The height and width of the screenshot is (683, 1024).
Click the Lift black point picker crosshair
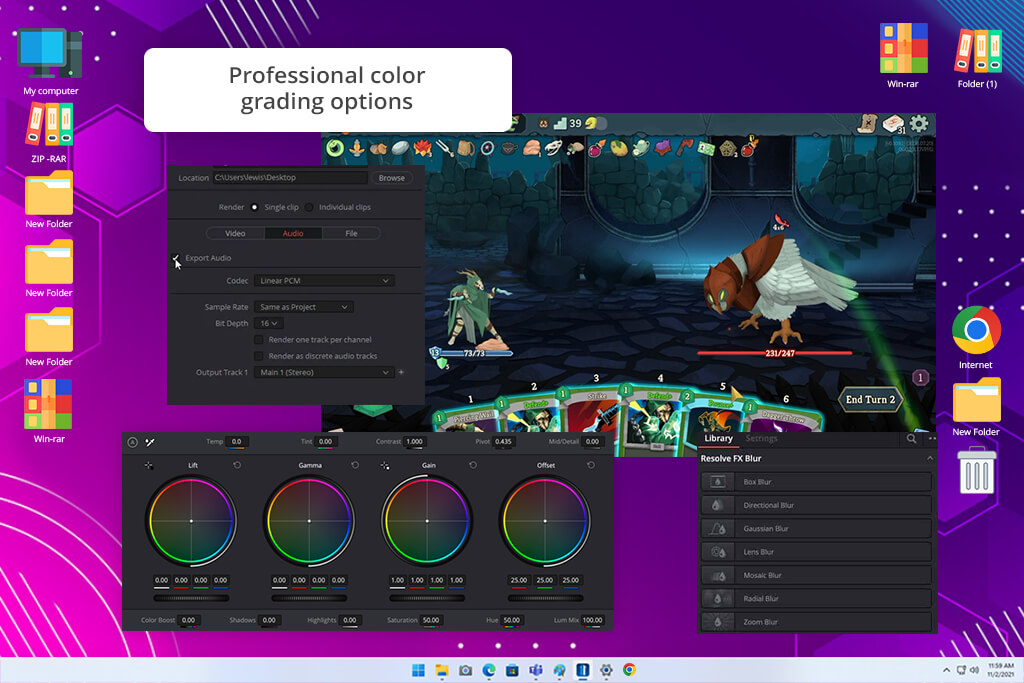coord(149,466)
